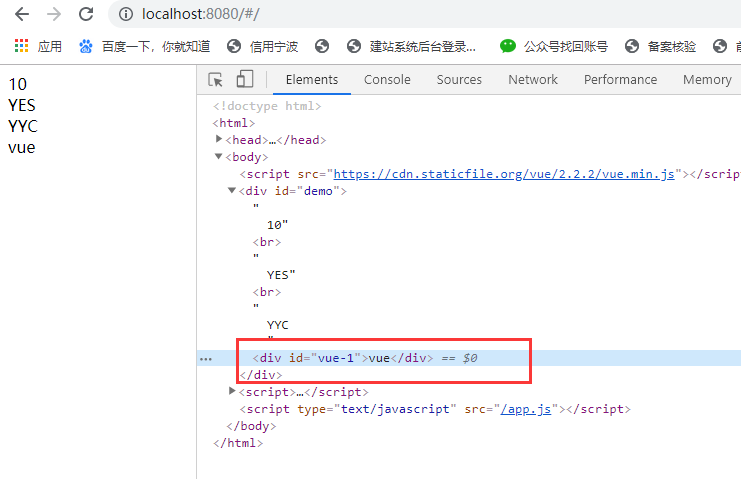Switch to the Console tab
Image resolution: width=741 pixels, height=479 pixels.
(387, 79)
